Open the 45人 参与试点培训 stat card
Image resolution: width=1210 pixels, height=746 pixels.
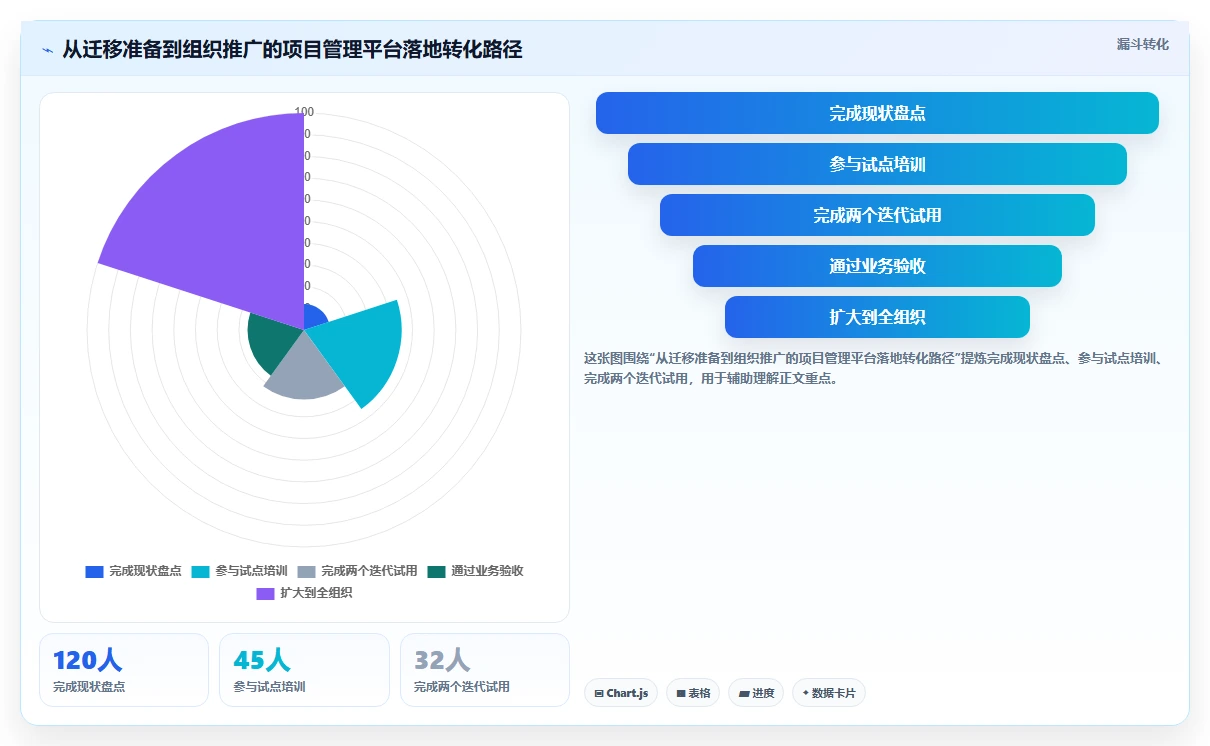pyautogui.click(x=304, y=670)
